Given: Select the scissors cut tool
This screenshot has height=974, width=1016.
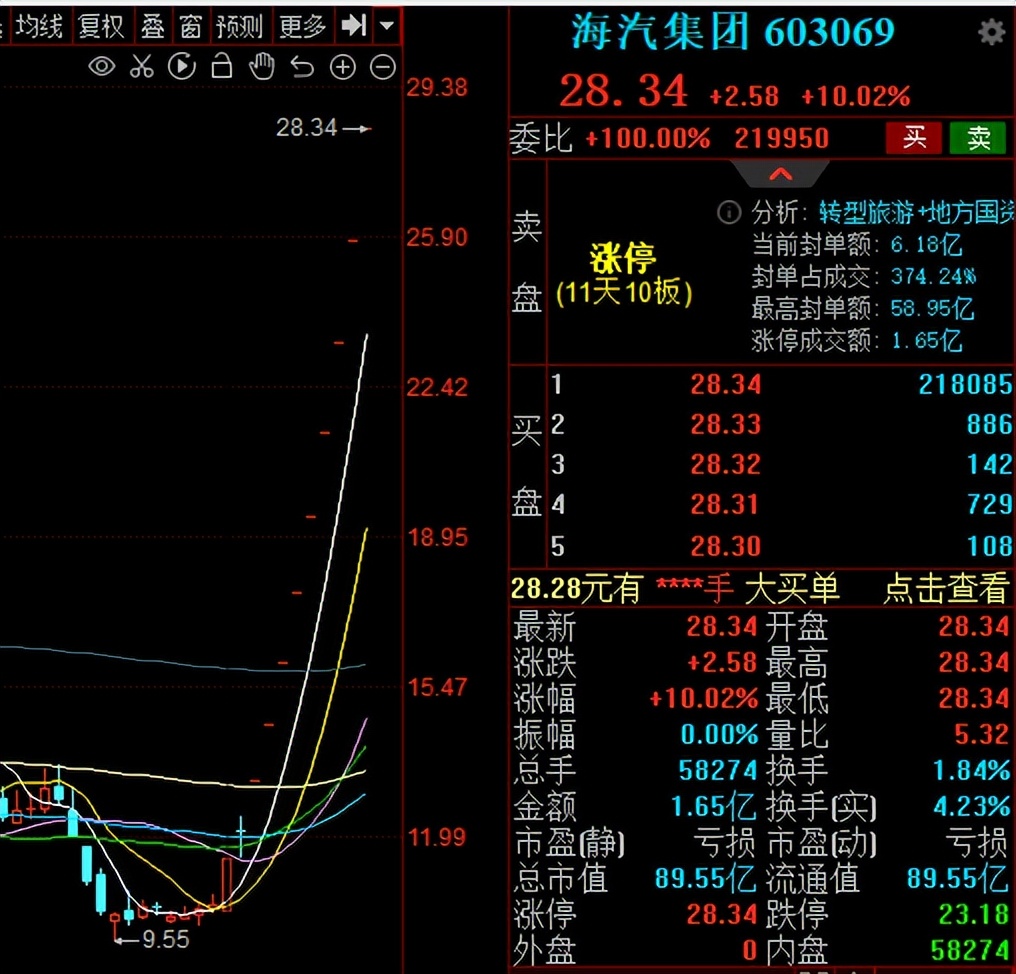Looking at the screenshot, I should (141, 67).
